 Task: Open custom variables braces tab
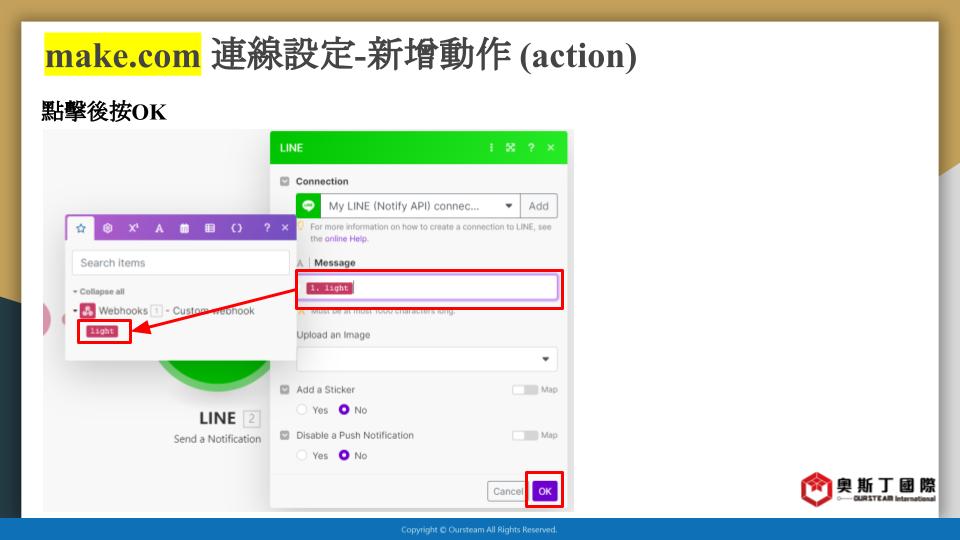(x=236, y=228)
